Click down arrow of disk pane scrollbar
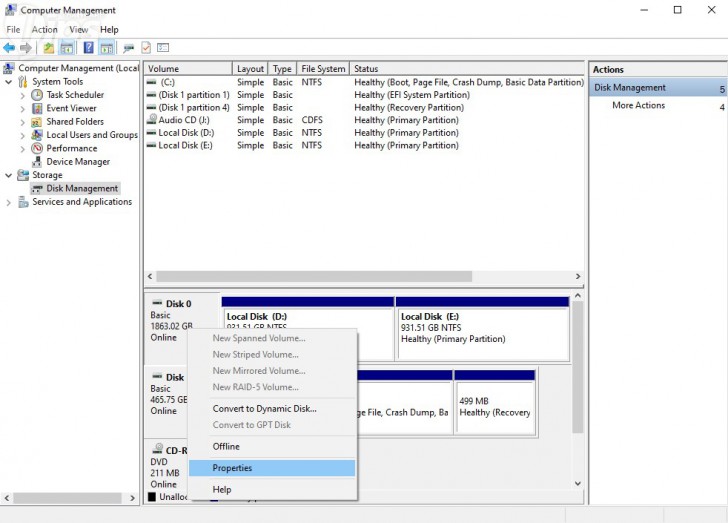728x523 pixels. [x=578, y=484]
